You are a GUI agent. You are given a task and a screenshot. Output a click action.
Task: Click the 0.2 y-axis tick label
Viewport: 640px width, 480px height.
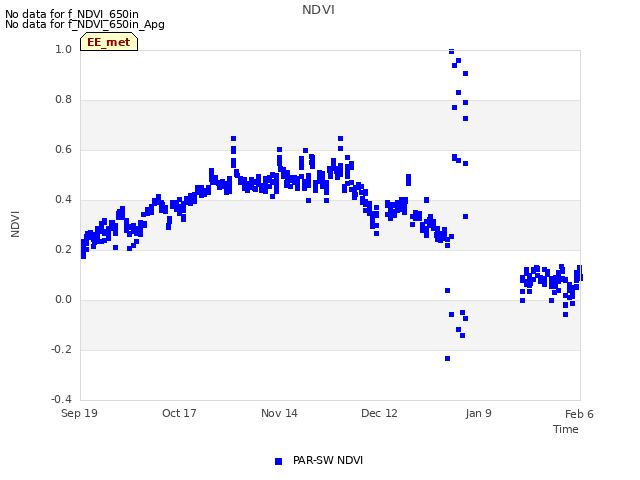point(63,249)
